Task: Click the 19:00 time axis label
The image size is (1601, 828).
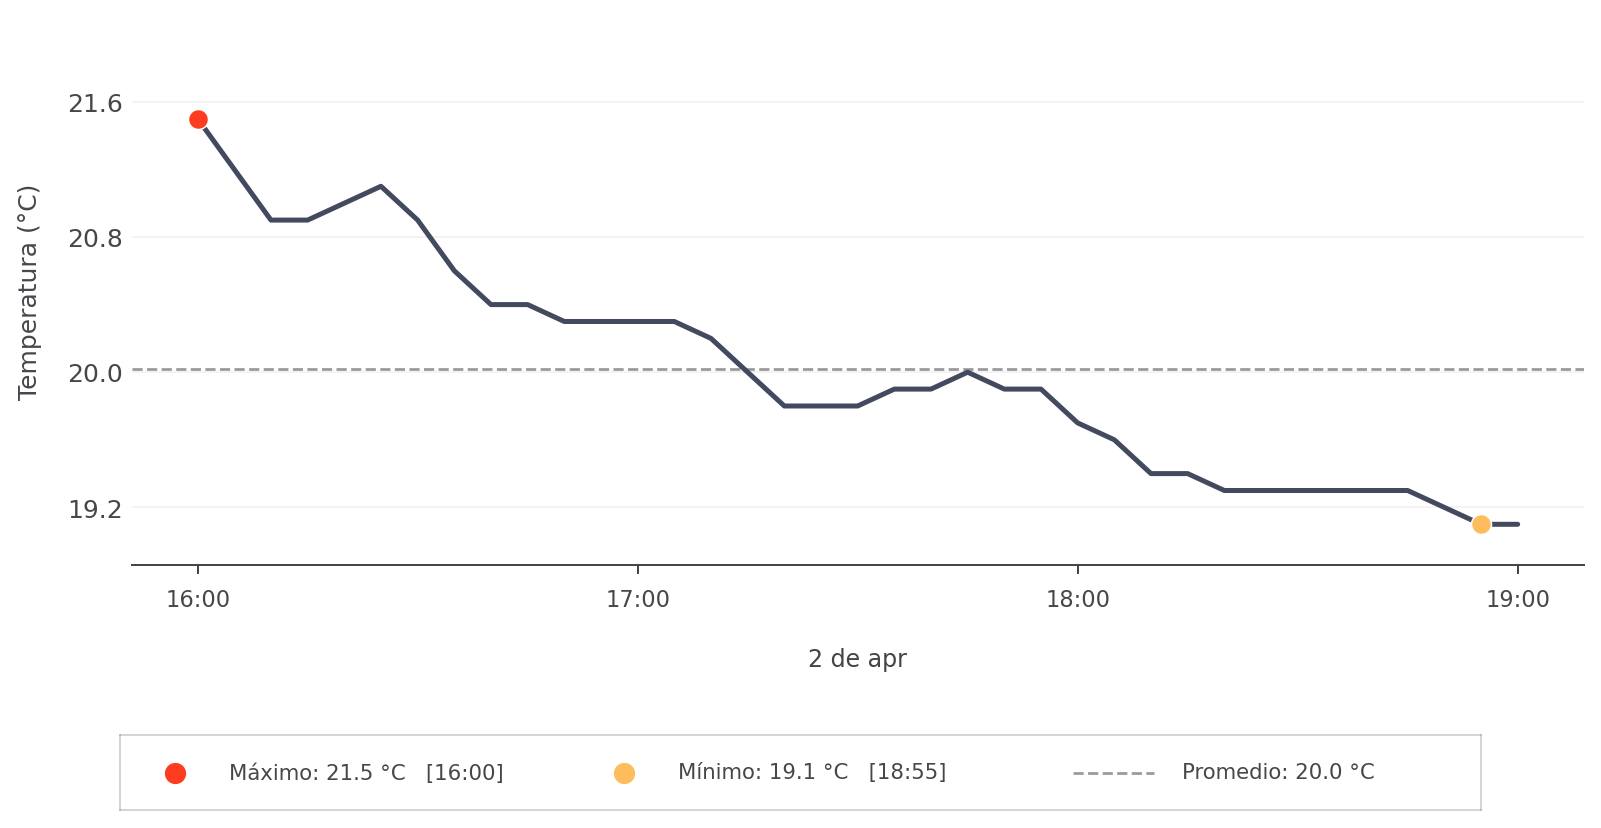Action: point(1517,600)
